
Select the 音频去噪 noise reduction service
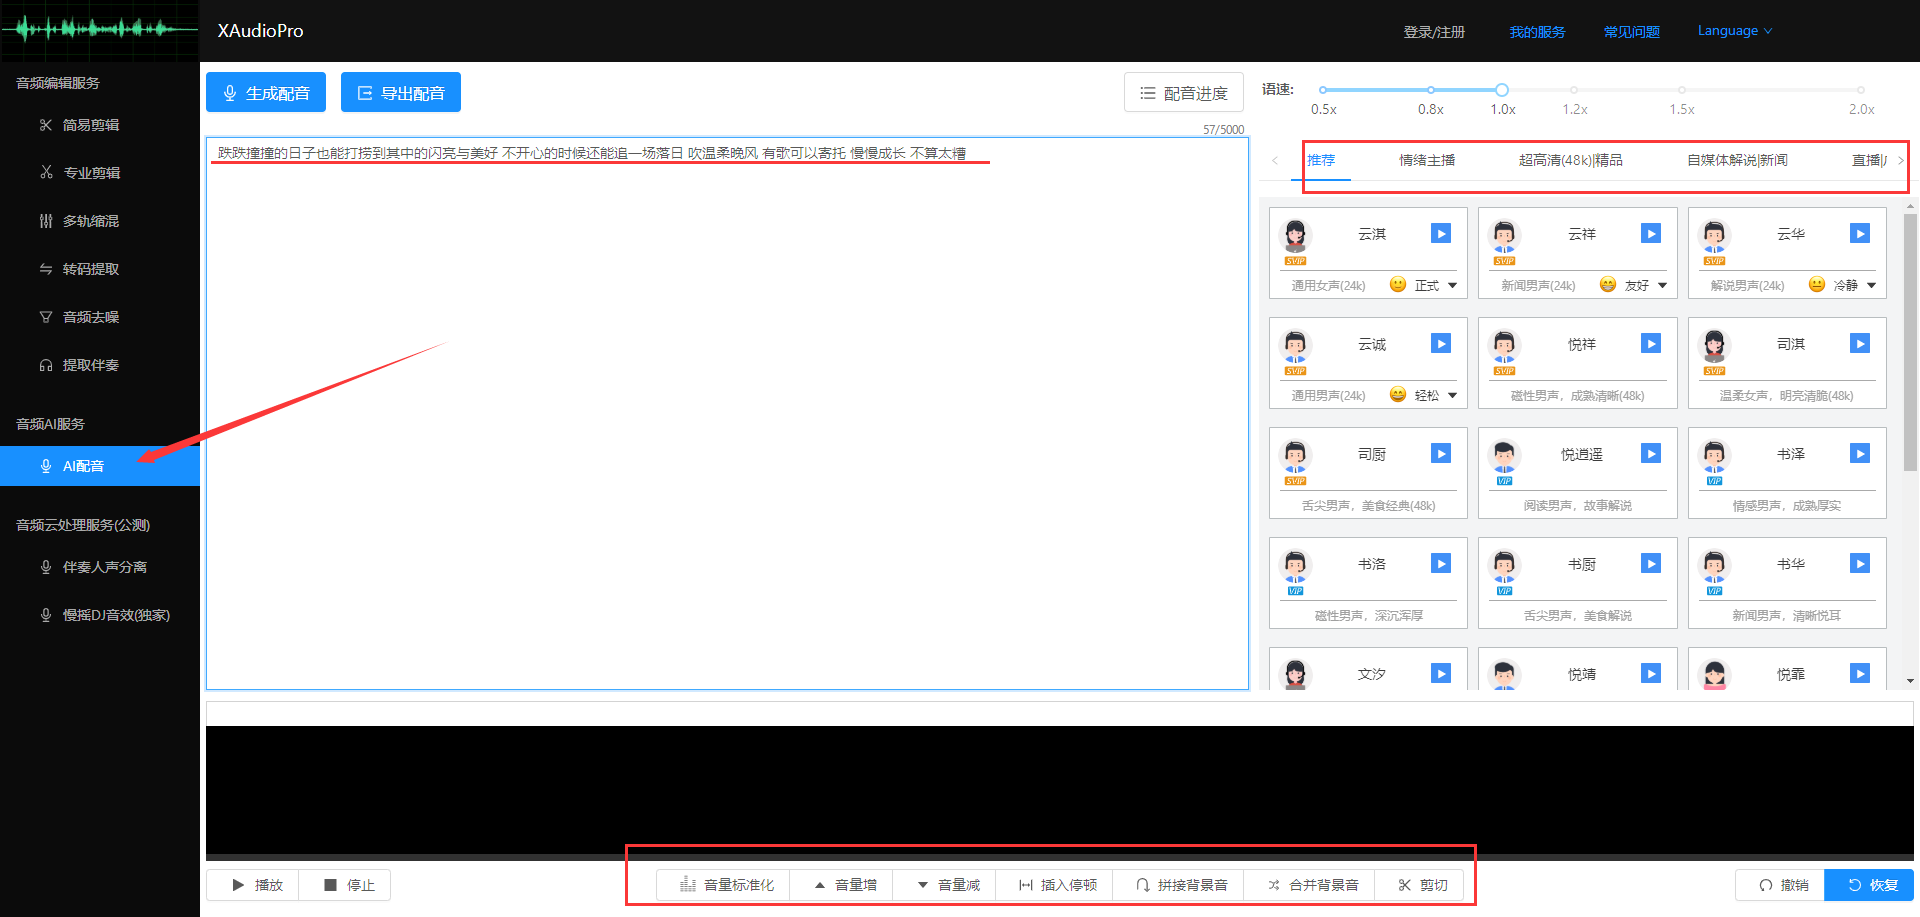[91, 316]
